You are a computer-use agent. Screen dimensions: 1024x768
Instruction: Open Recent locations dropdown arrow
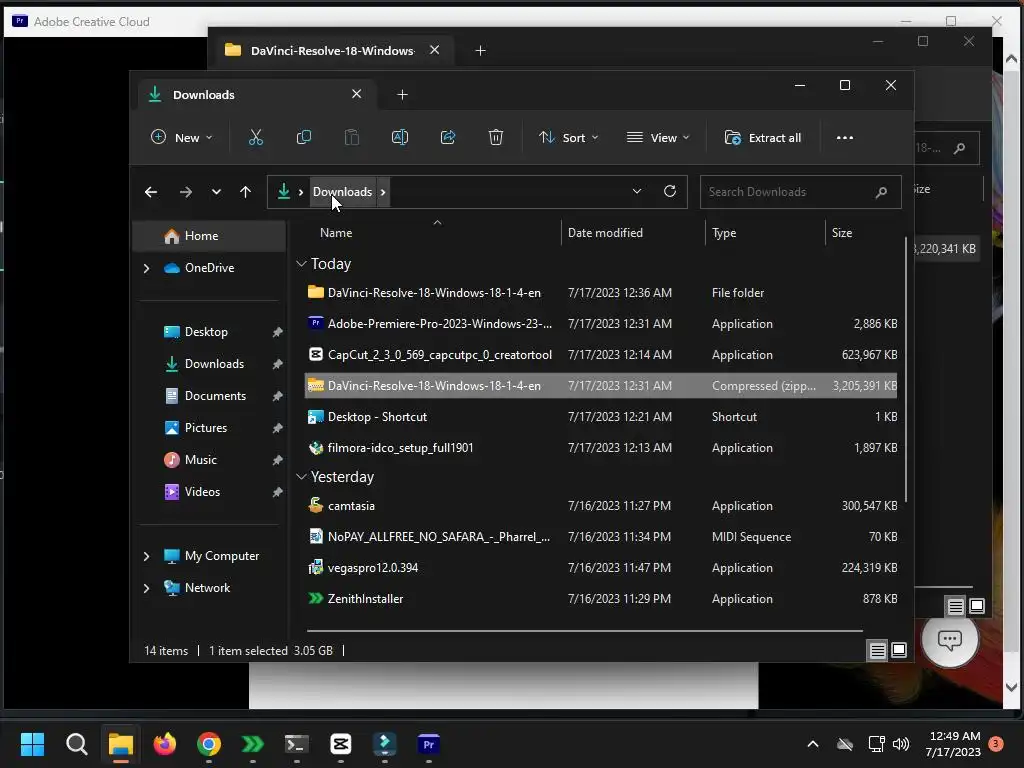tap(216, 192)
